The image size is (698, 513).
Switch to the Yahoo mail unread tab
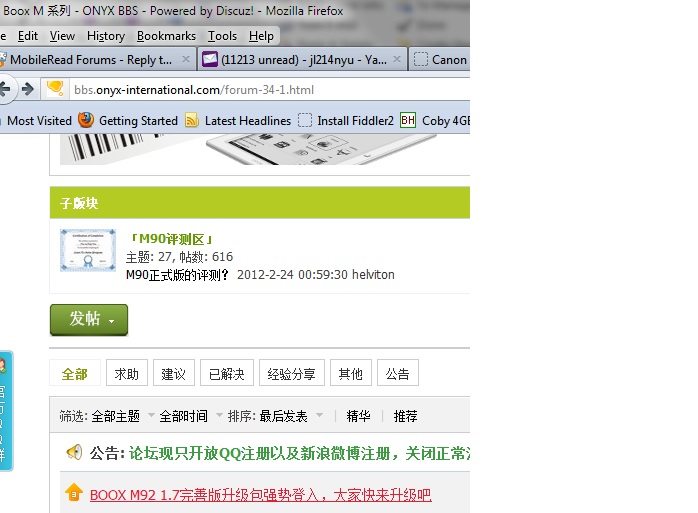(304, 60)
